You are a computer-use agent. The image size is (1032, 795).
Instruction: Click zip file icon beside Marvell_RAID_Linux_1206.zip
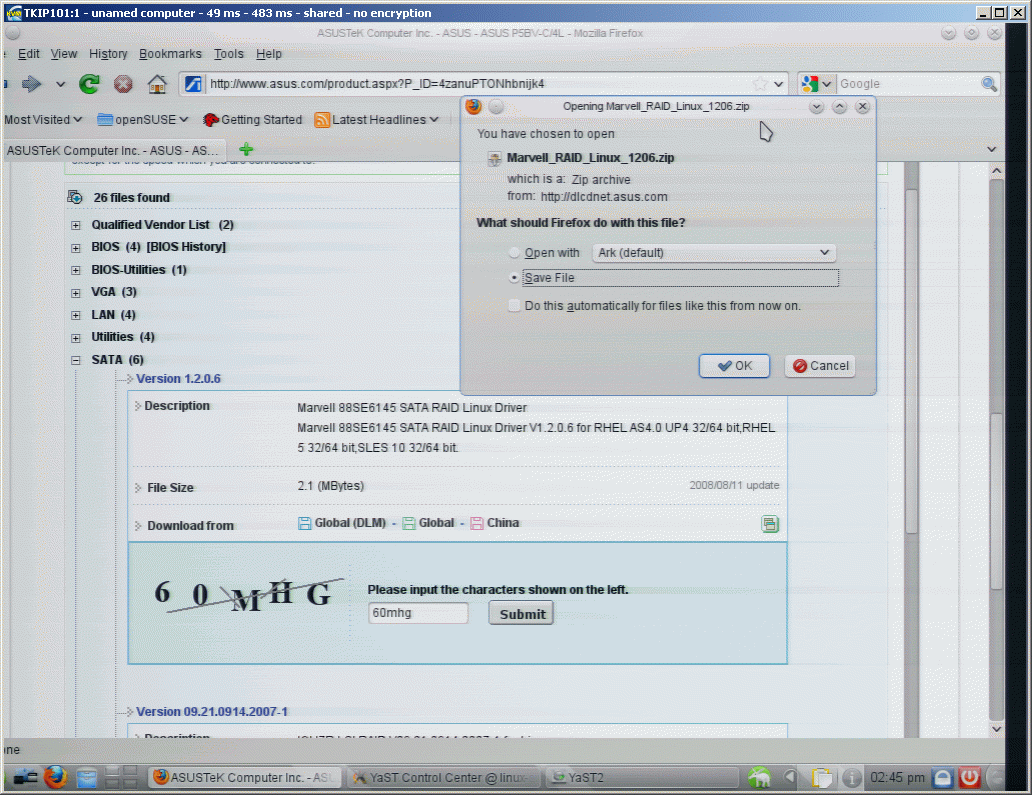pyautogui.click(x=494, y=158)
